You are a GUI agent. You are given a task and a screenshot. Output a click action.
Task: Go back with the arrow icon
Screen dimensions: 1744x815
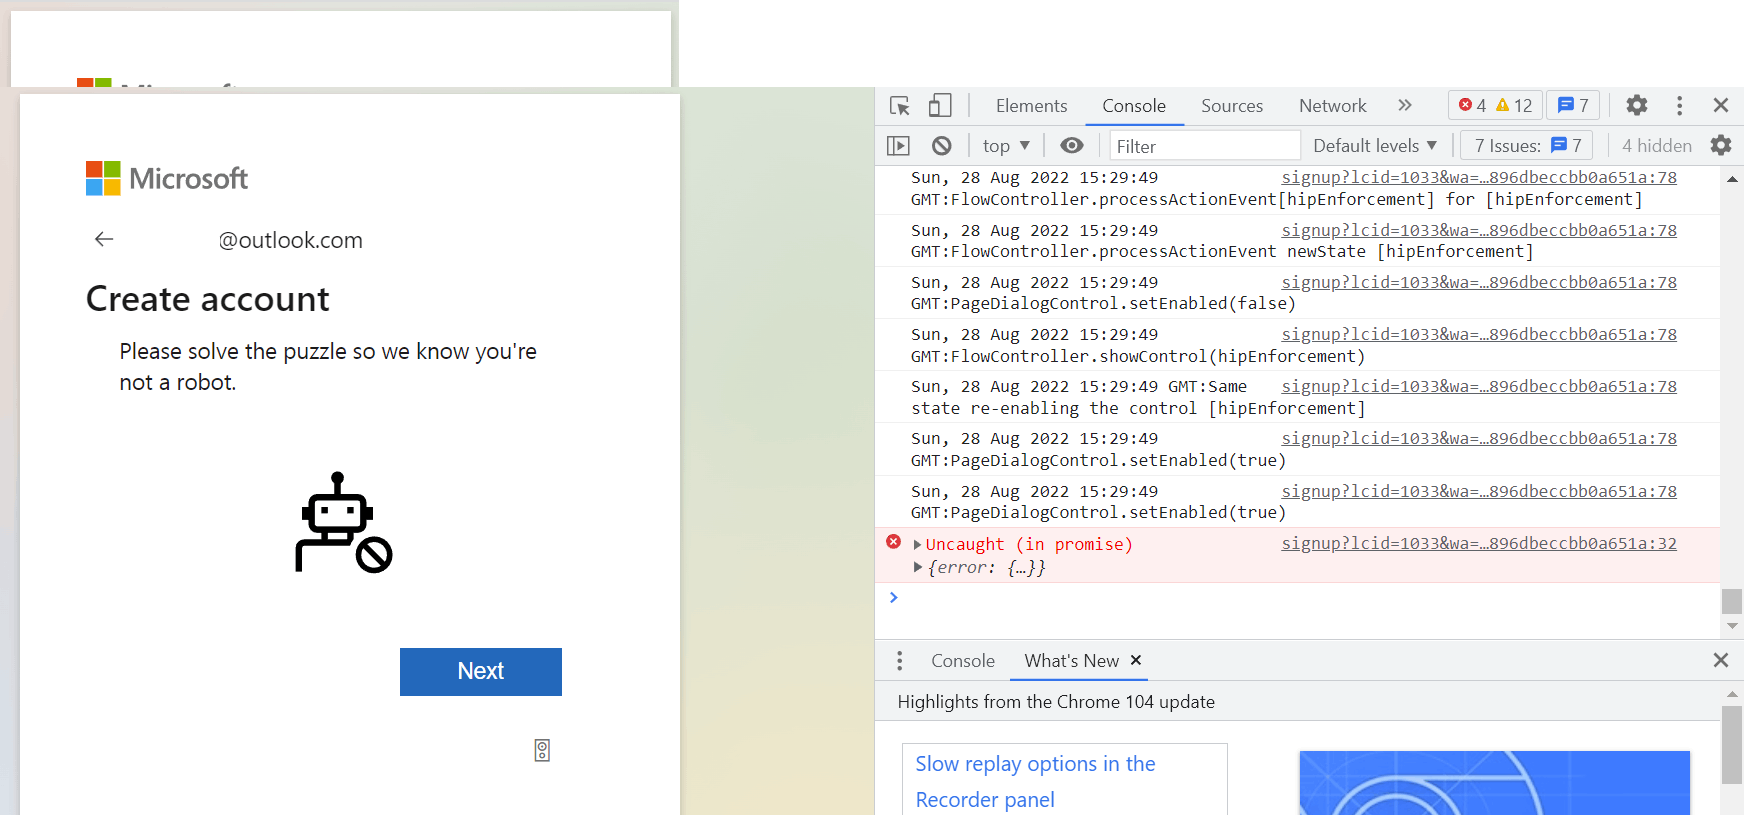pyautogui.click(x=104, y=239)
